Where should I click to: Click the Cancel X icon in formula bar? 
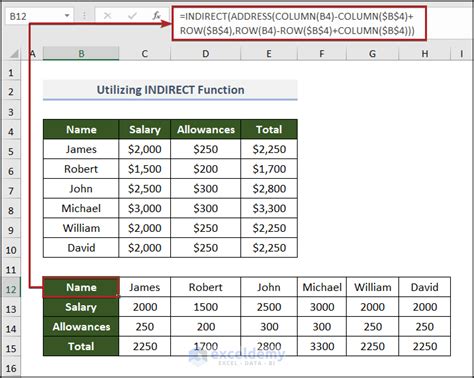pos(107,15)
